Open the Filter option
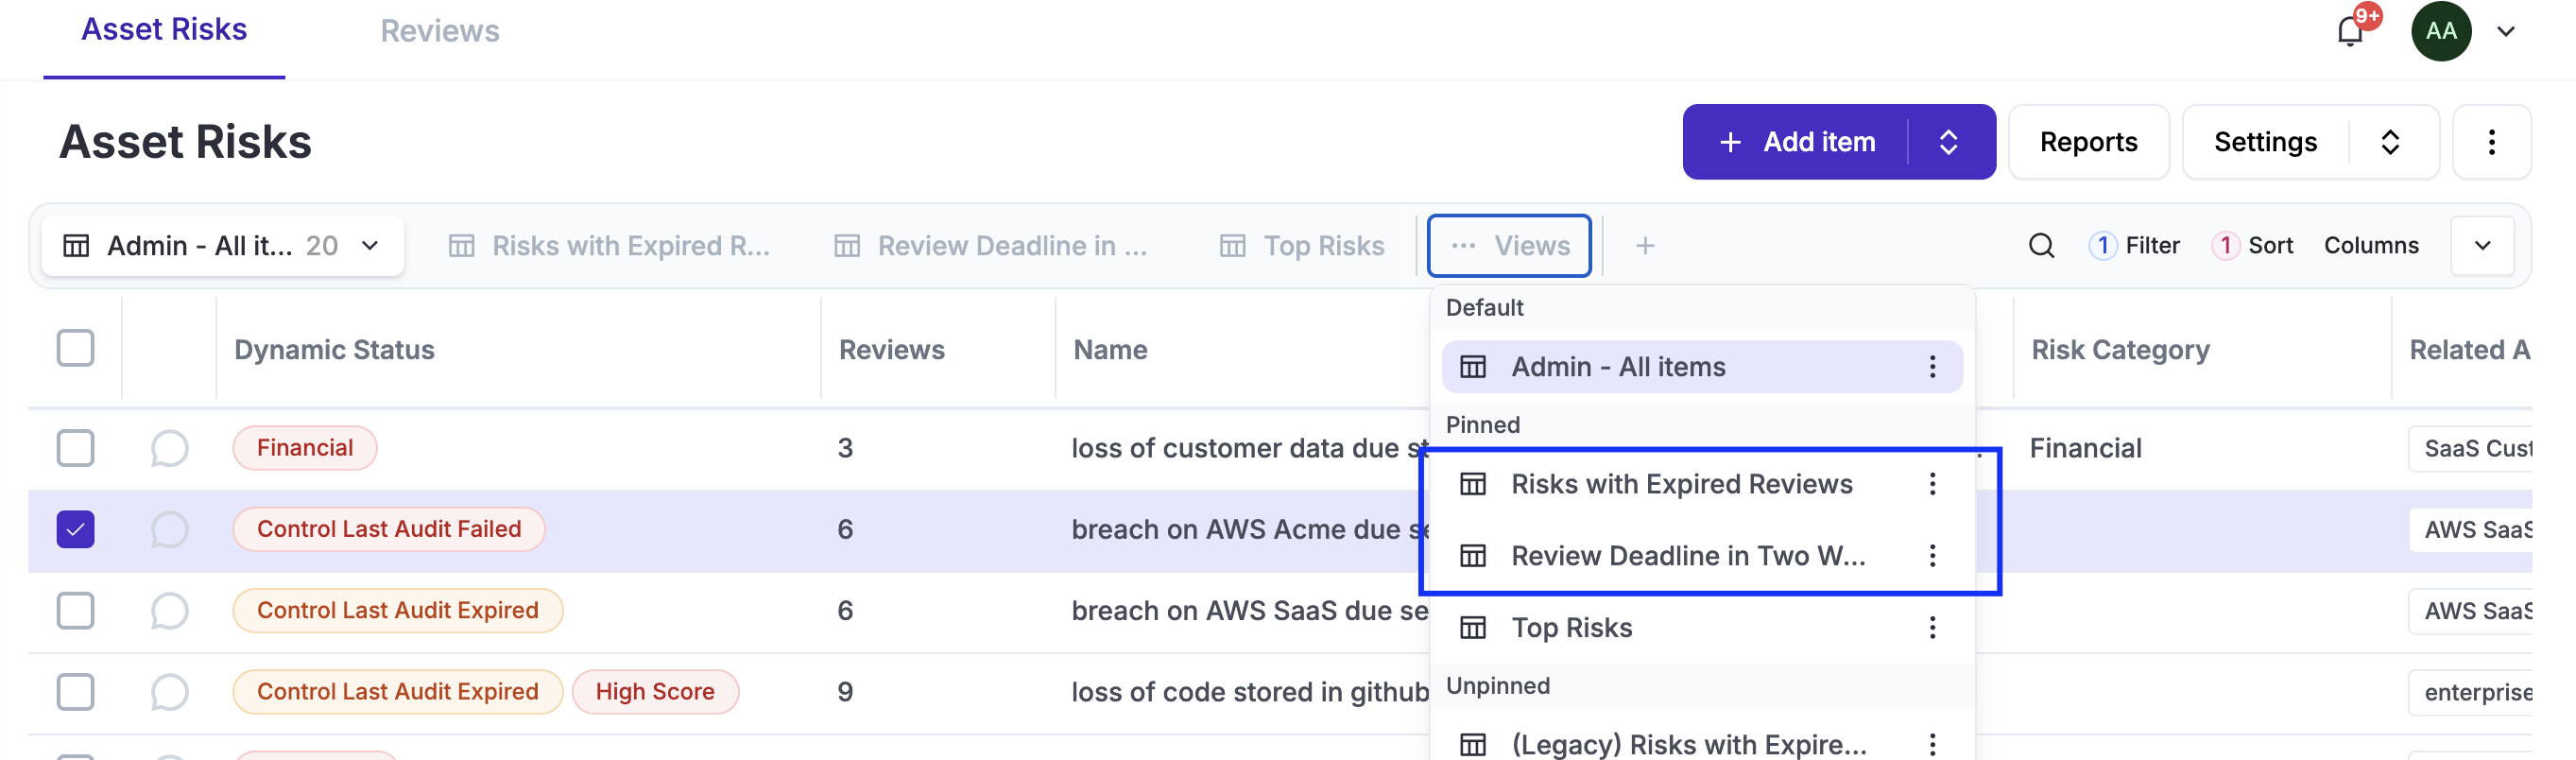Screen dimensions: 2576x760 point(2135,246)
